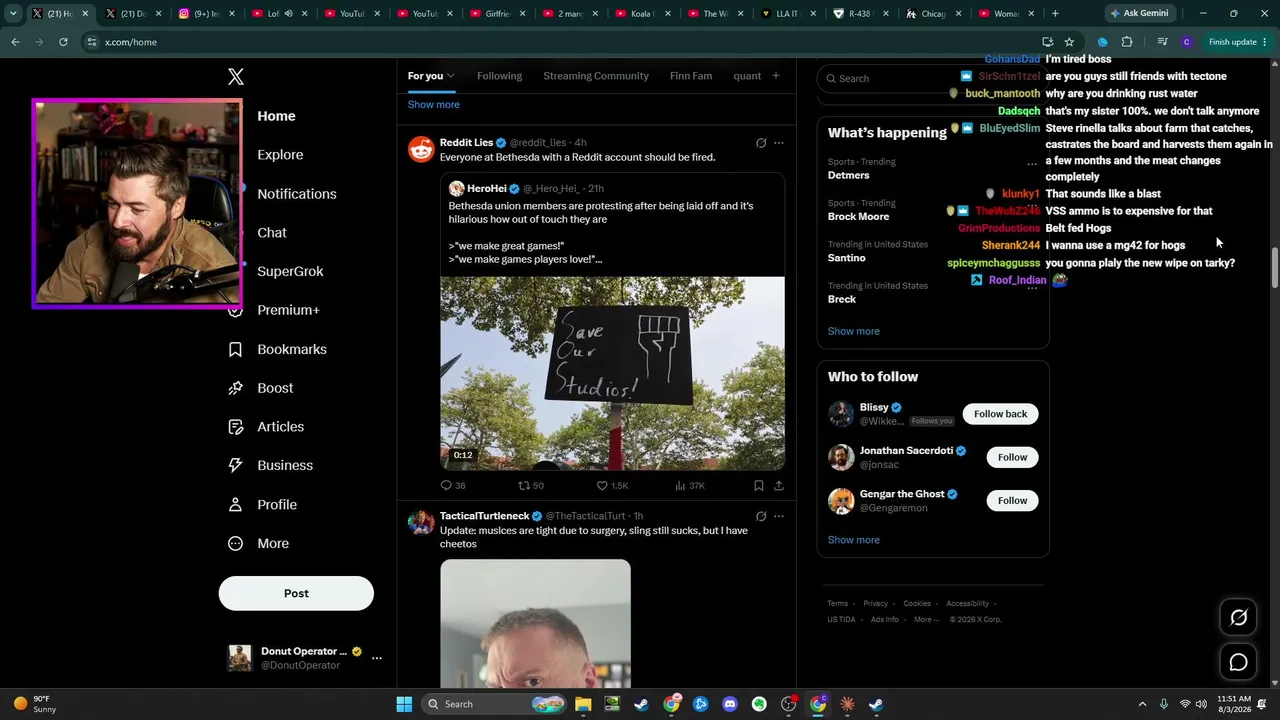The height and width of the screenshot is (720, 1280).
Task: Open the taskbar volume control
Action: click(1201, 704)
